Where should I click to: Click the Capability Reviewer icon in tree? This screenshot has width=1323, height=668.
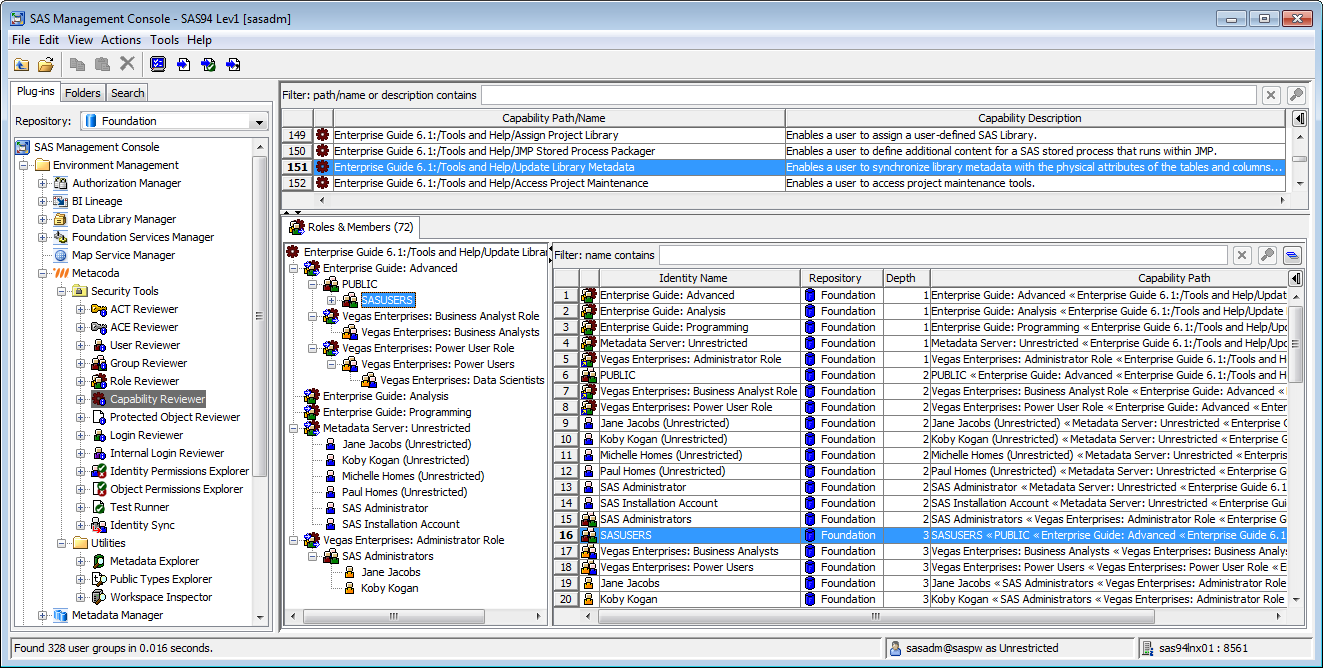pos(99,399)
